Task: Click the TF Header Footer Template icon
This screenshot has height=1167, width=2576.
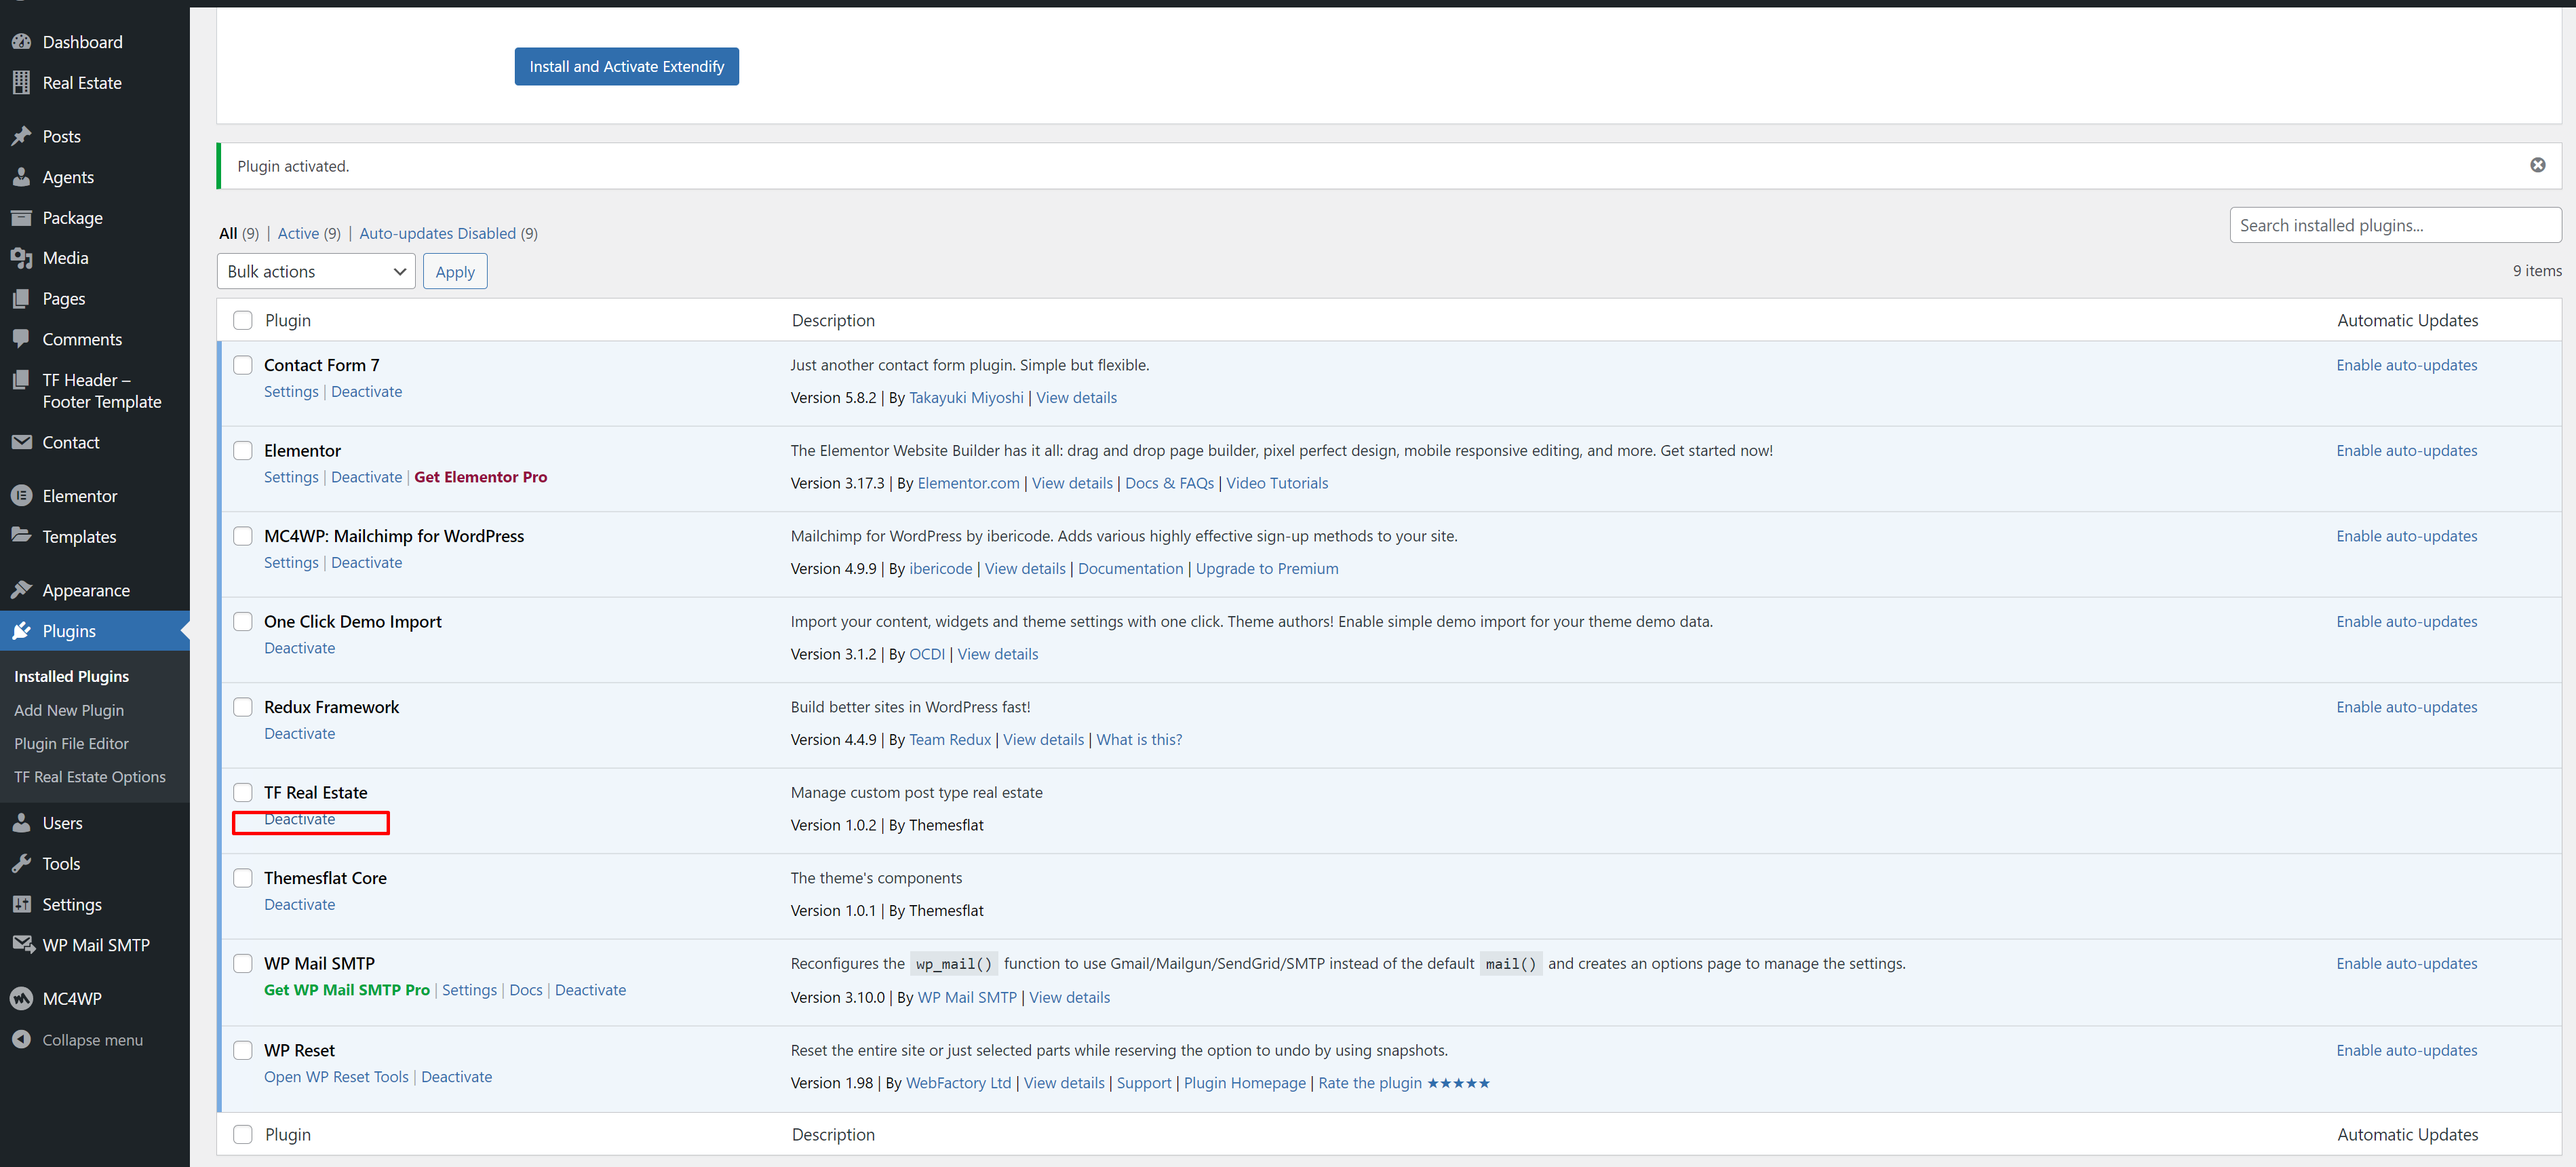Action: (21, 380)
